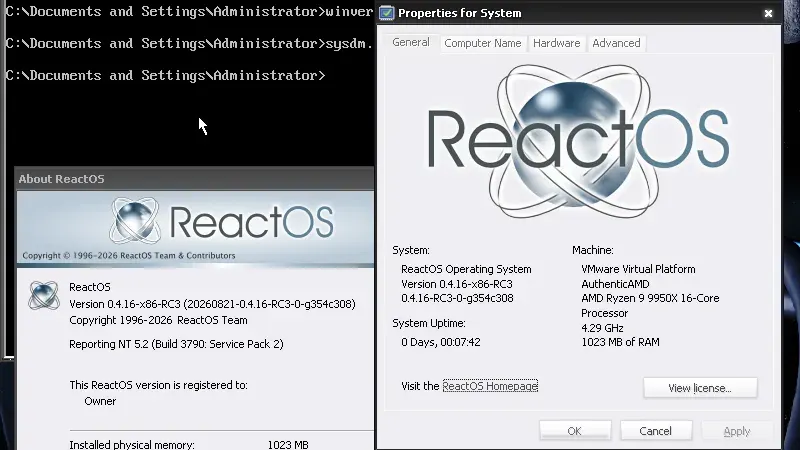Click the banner copyright 'ReactOS Team & Contributors'
Screen dimensions: 800x450
[x=177, y=255]
